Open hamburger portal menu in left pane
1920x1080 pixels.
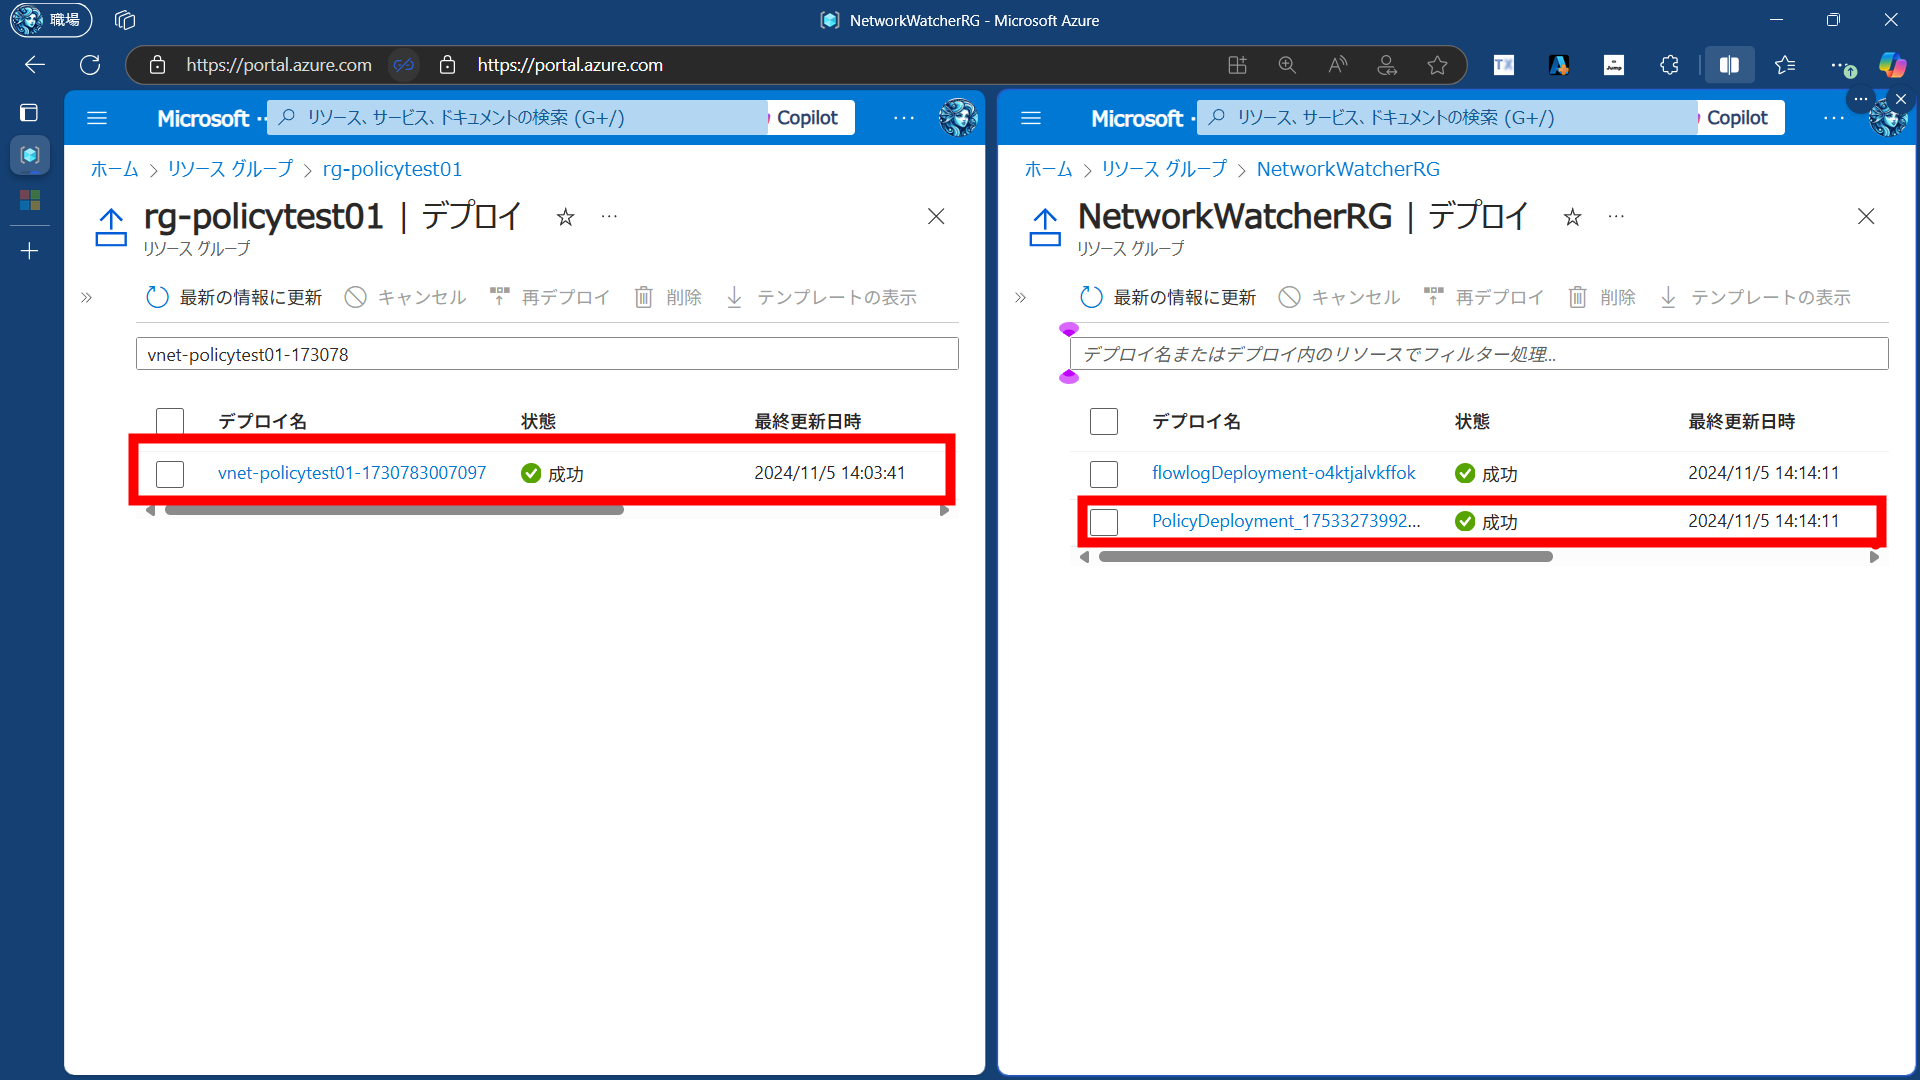point(97,118)
